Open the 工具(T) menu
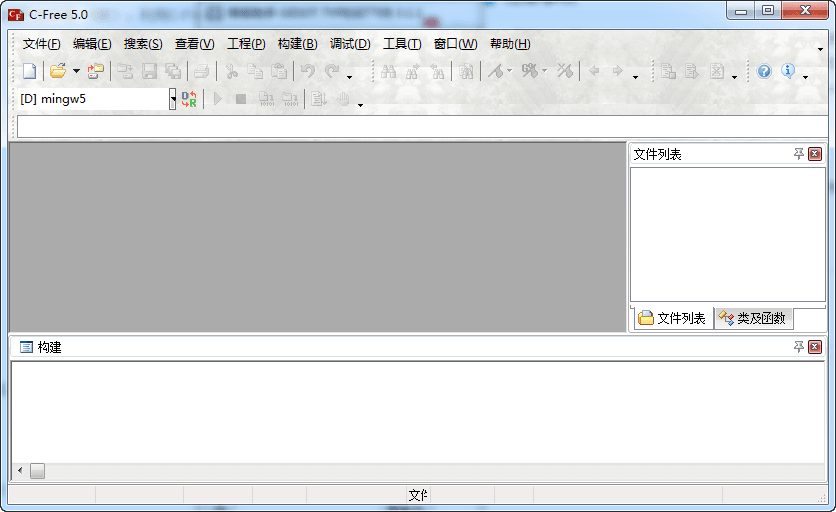The width and height of the screenshot is (836, 512). click(402, 44)
